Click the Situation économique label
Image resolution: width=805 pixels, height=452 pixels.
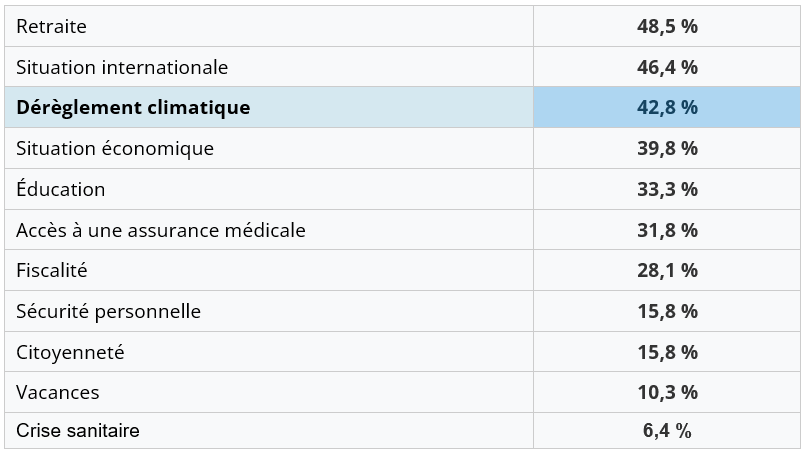[x=115, y=148]
